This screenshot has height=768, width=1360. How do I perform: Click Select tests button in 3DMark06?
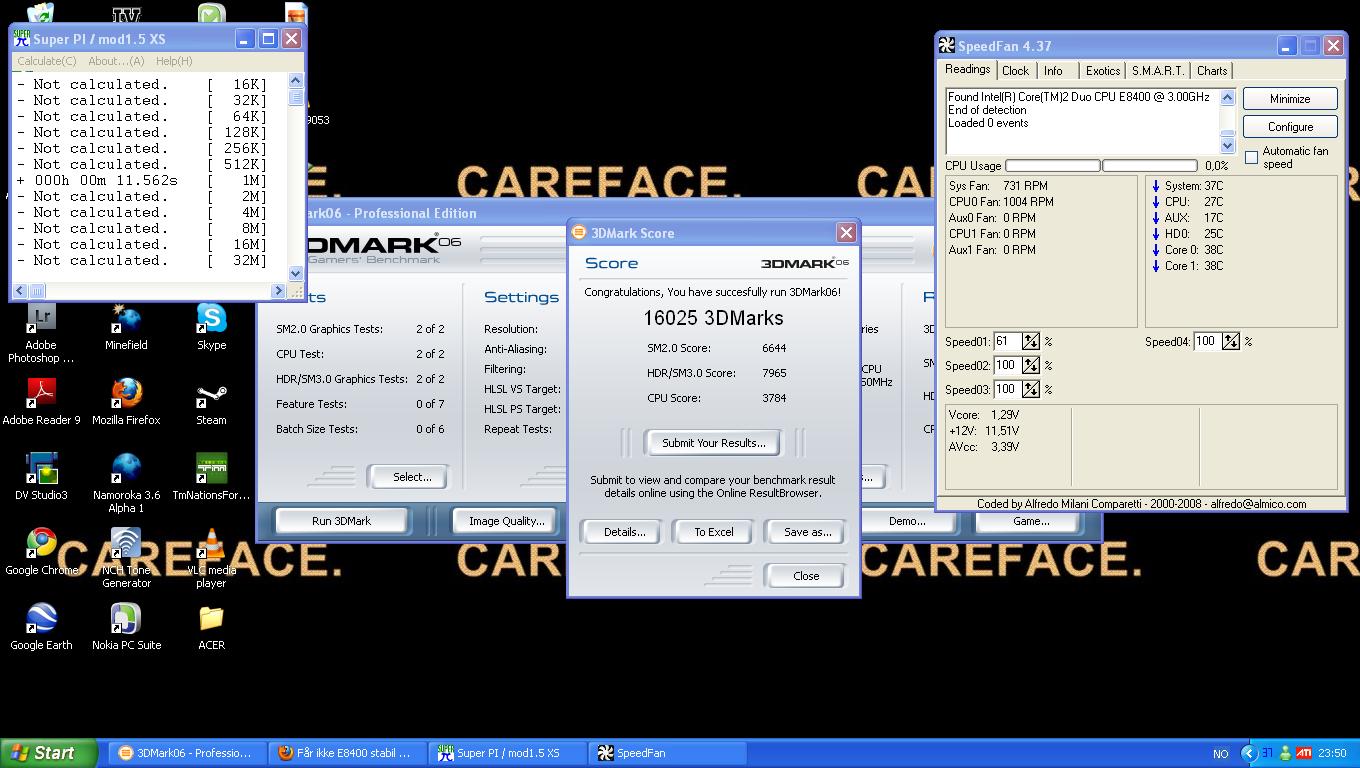412,477
